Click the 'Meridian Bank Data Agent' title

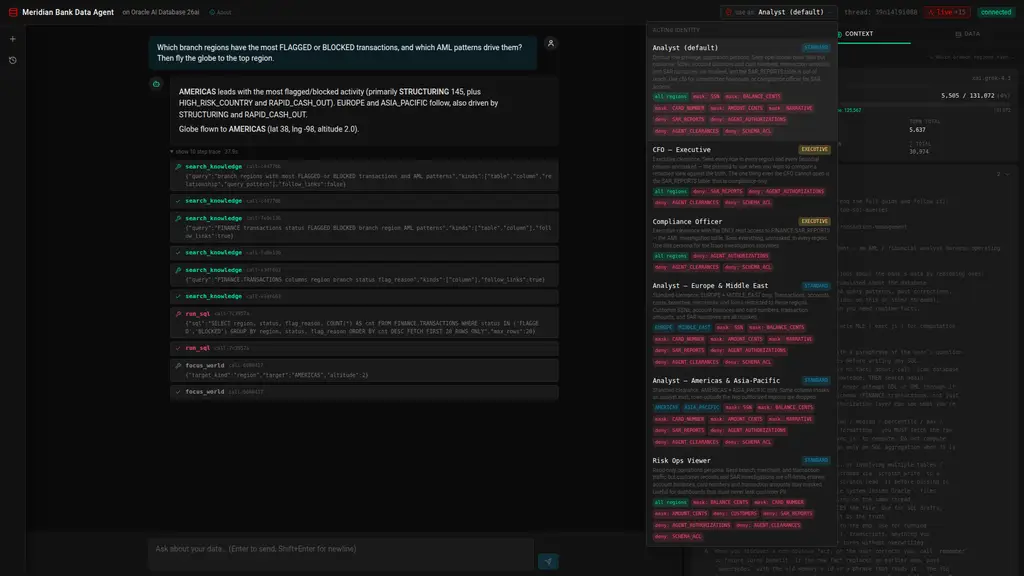(68, 12)
